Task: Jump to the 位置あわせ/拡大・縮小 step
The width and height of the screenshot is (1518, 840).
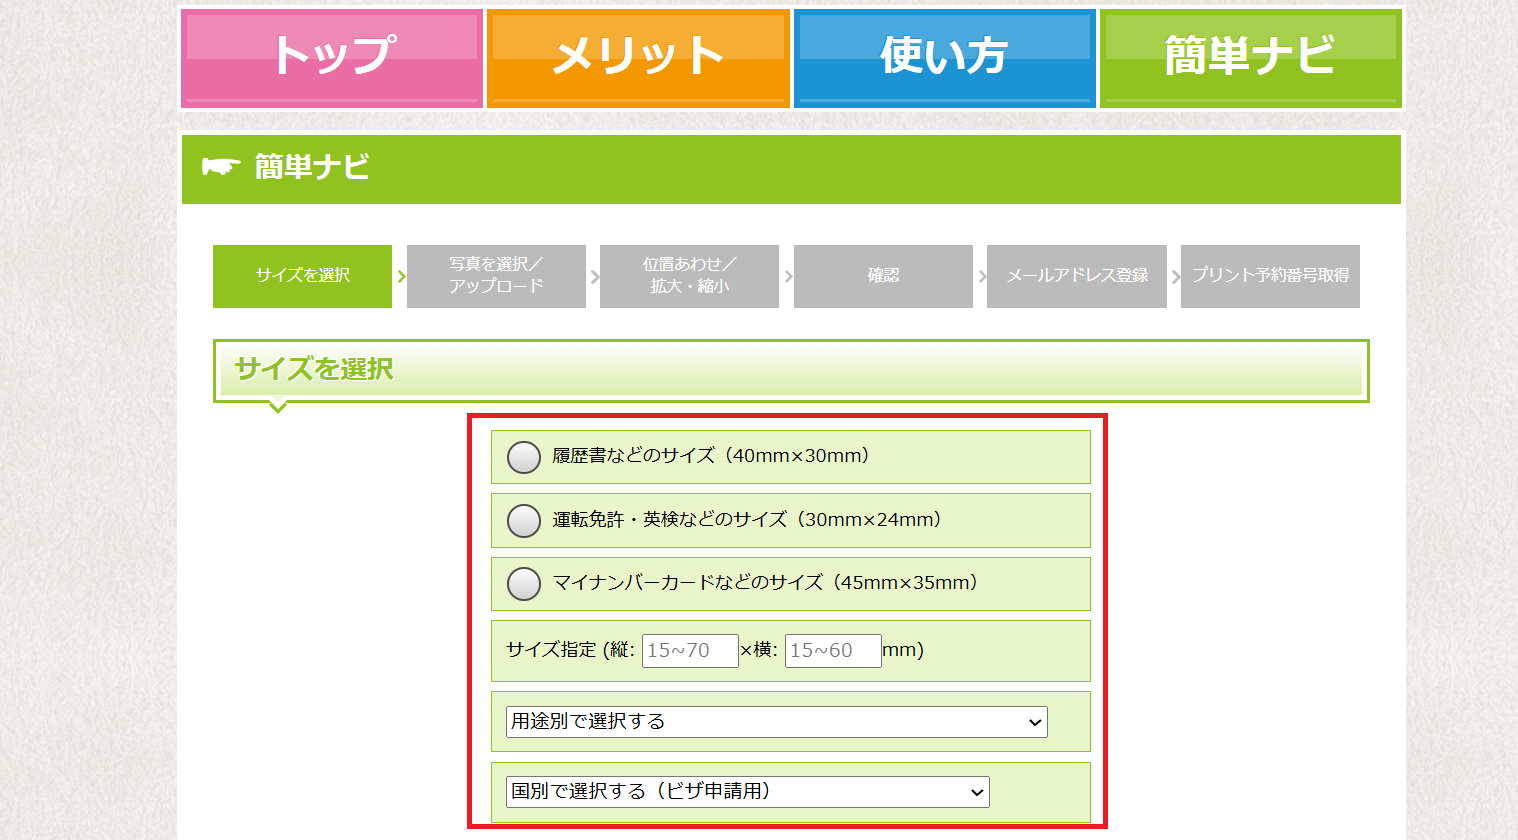Action: 689,276
